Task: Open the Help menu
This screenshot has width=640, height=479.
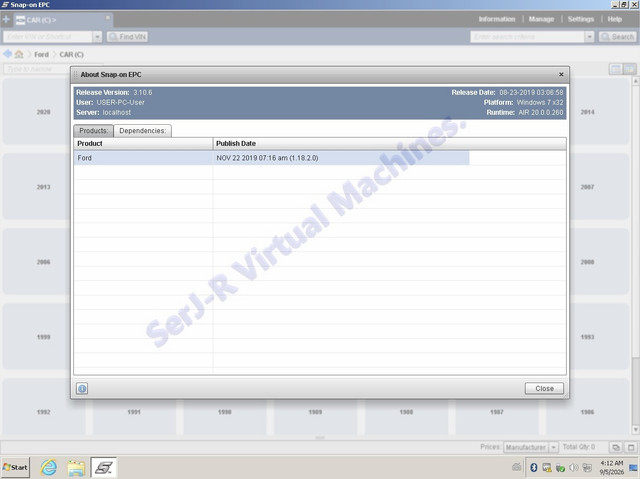Action: point(614,19)
